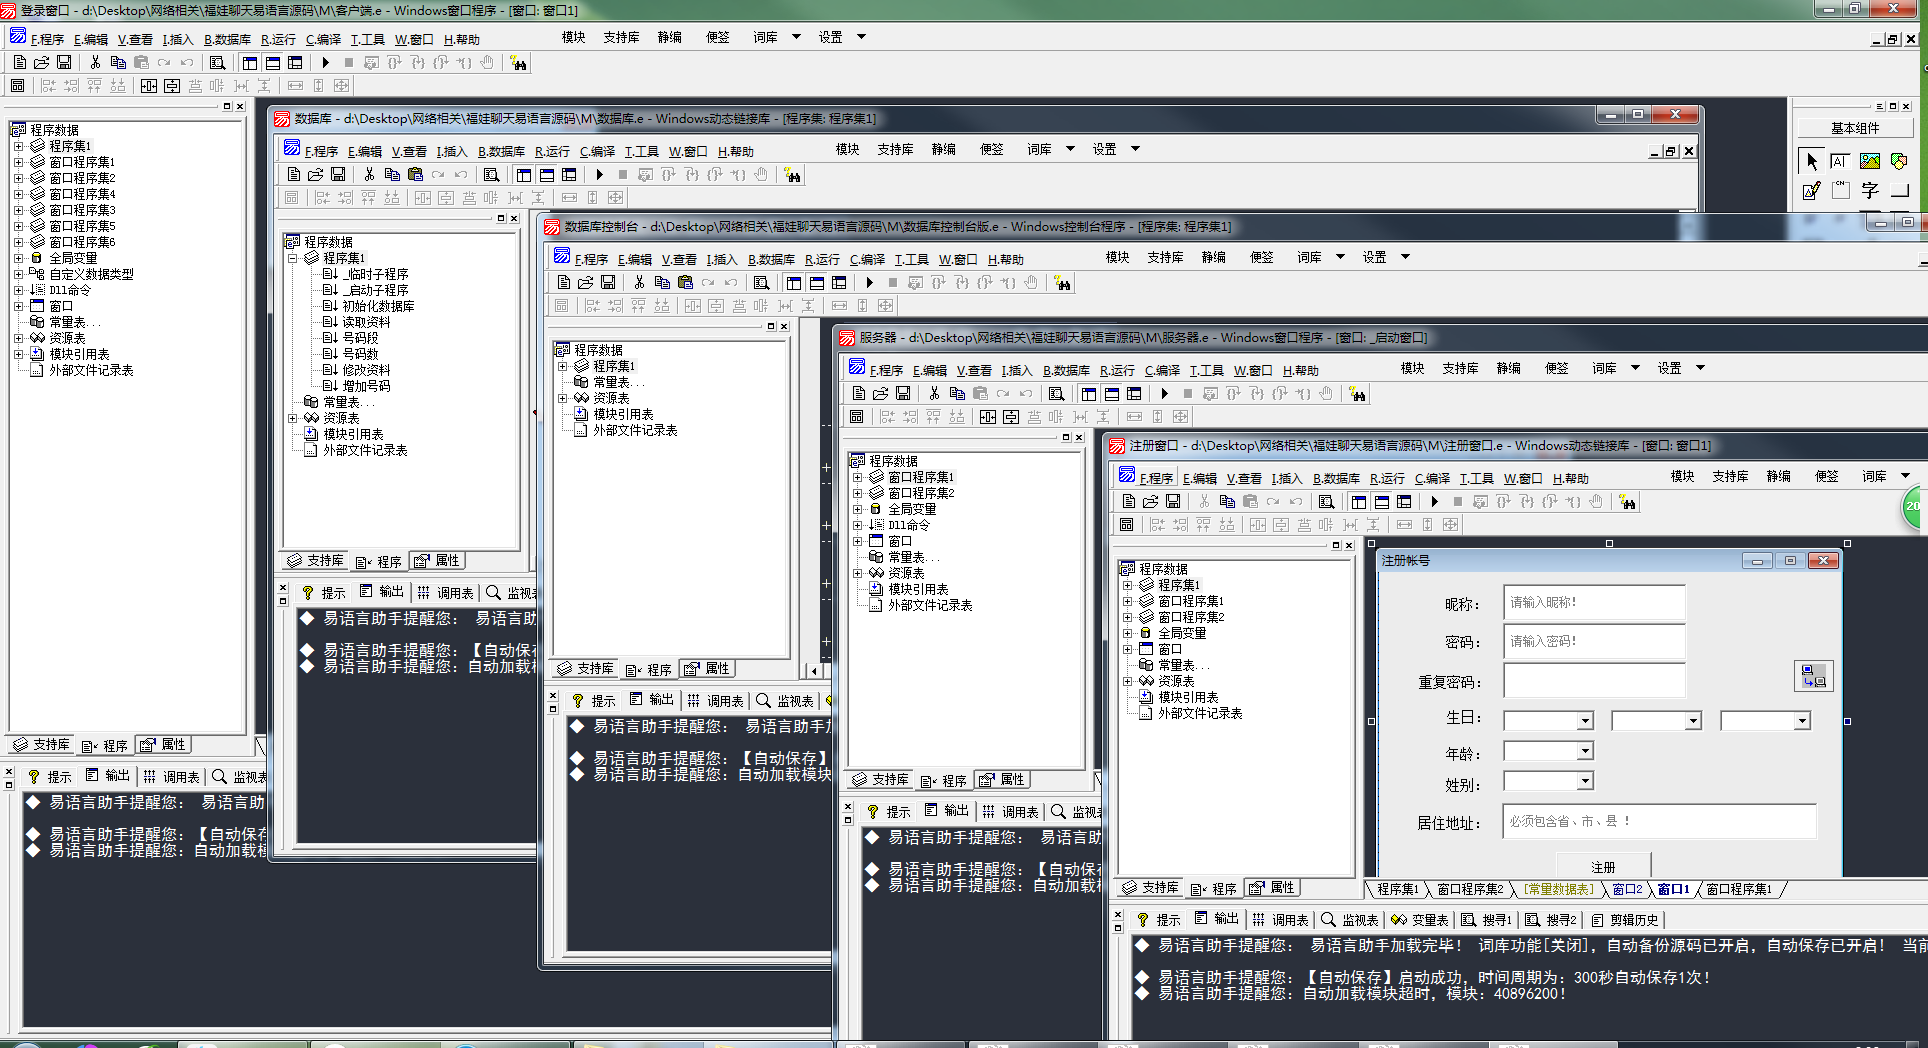
Task: Click the network component icon on 注册帐号 form
Action: point(1813,676)
